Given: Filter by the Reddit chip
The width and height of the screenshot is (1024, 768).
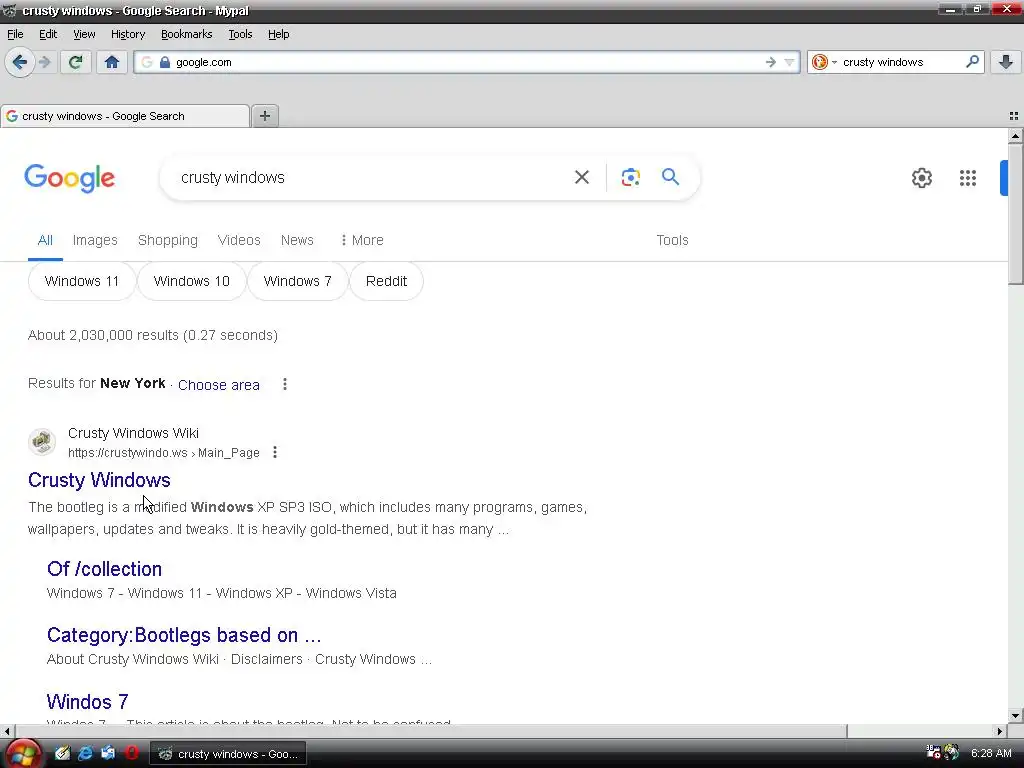Looking at the screenshot, I should [386, 281].
